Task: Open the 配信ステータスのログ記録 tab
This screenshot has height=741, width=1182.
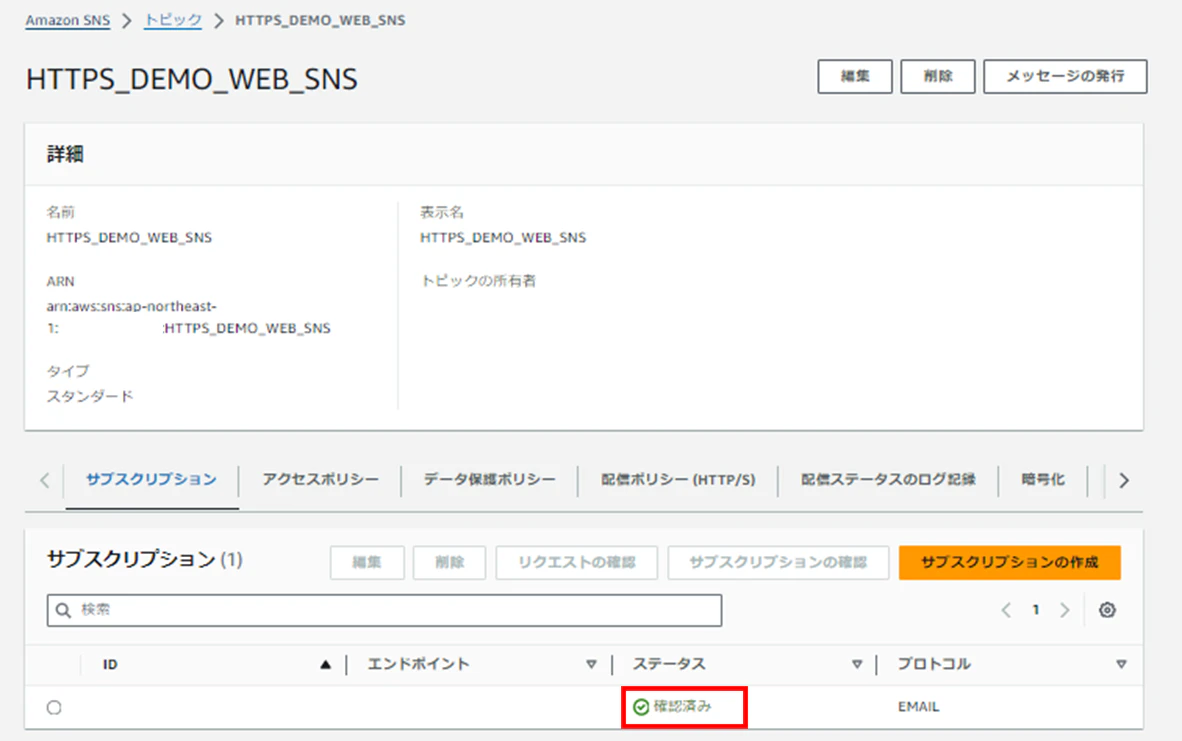Action: [888, 479]
